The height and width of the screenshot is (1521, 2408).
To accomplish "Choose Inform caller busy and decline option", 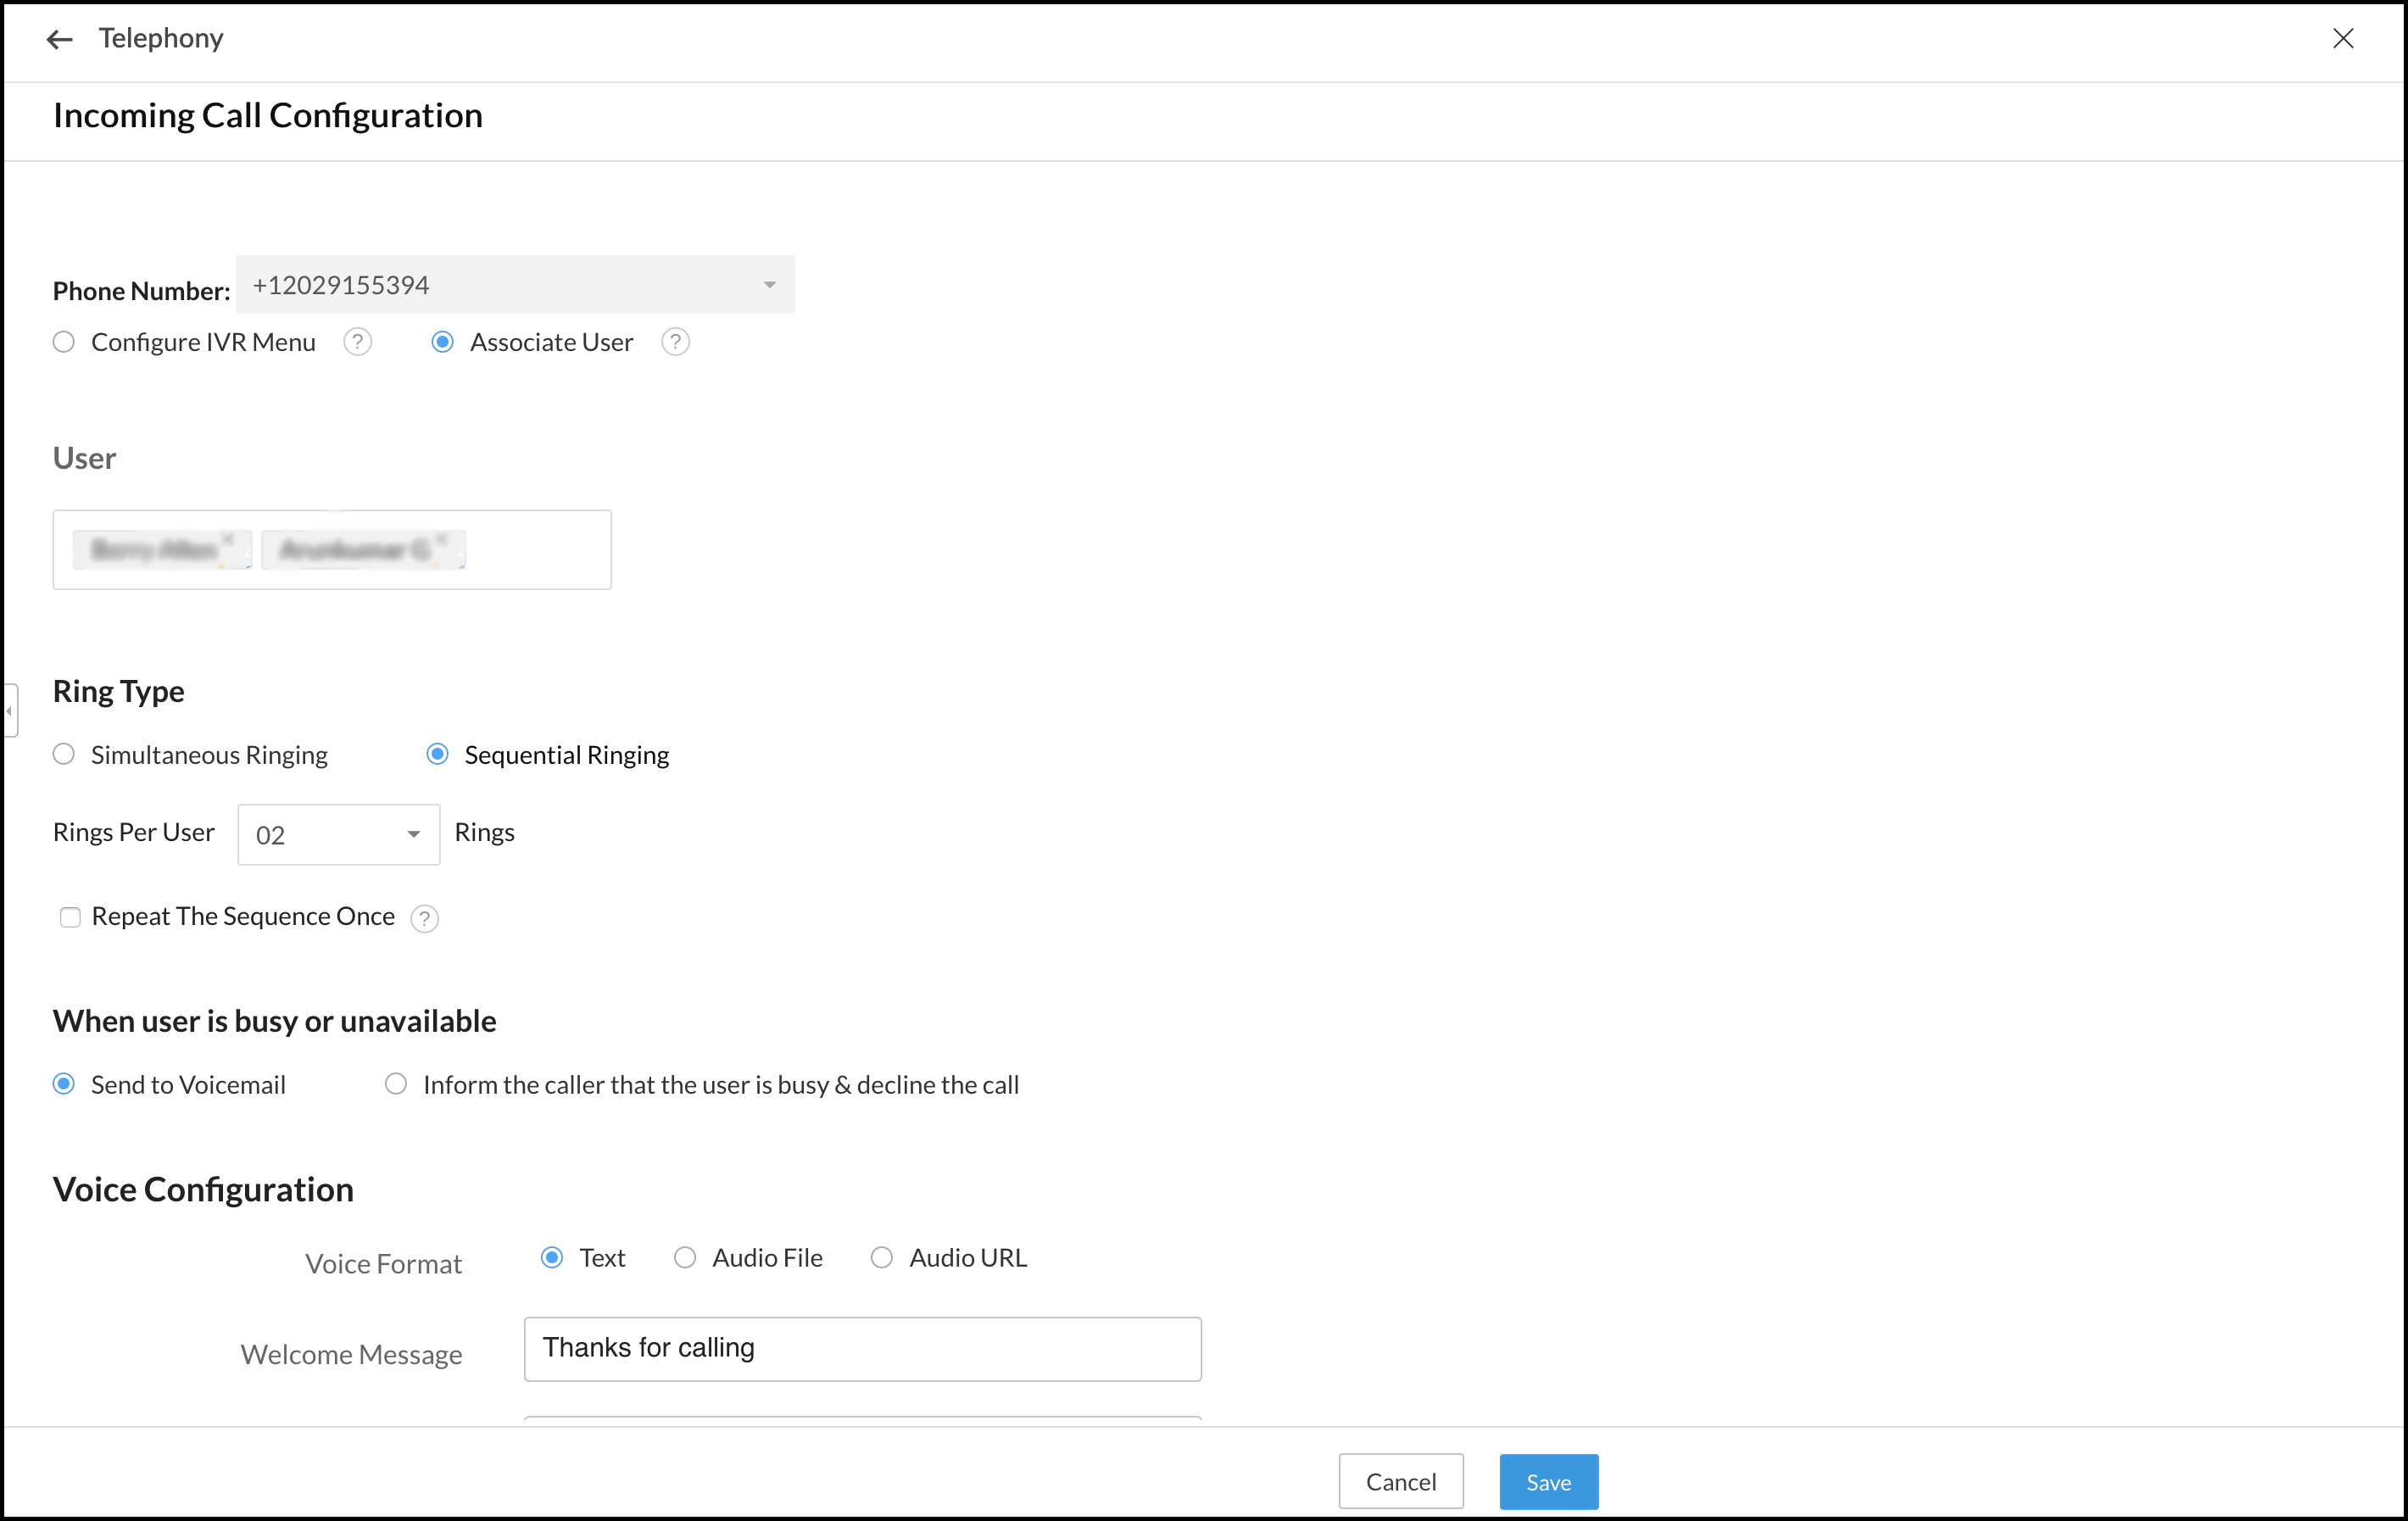I will 396,1085.
